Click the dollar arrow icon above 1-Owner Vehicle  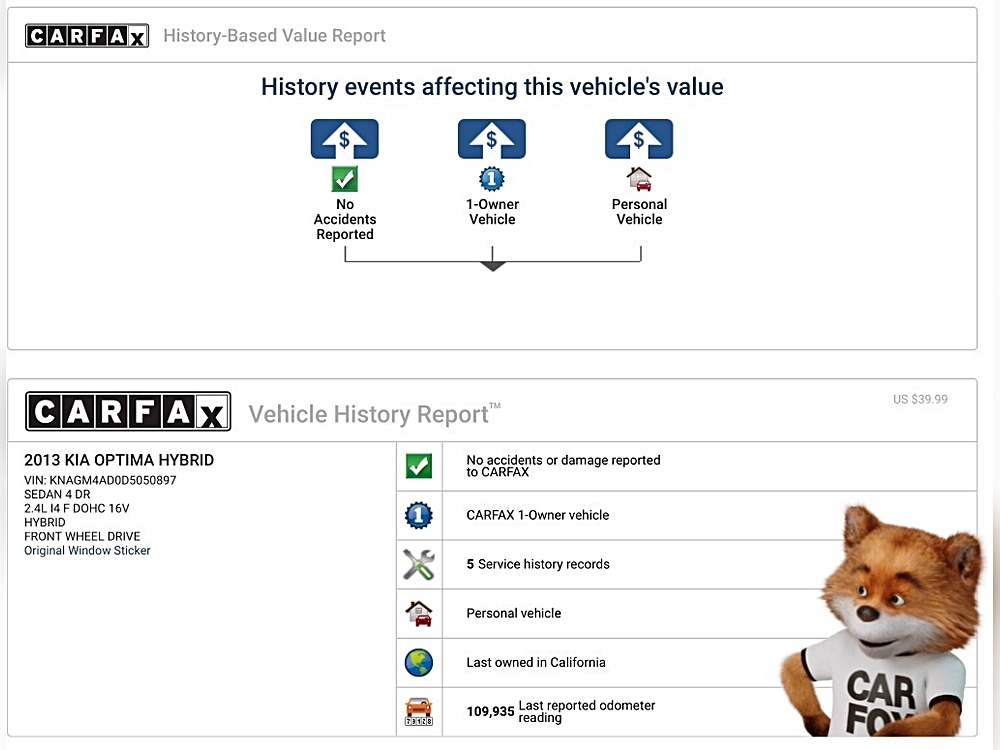point(492,139)
